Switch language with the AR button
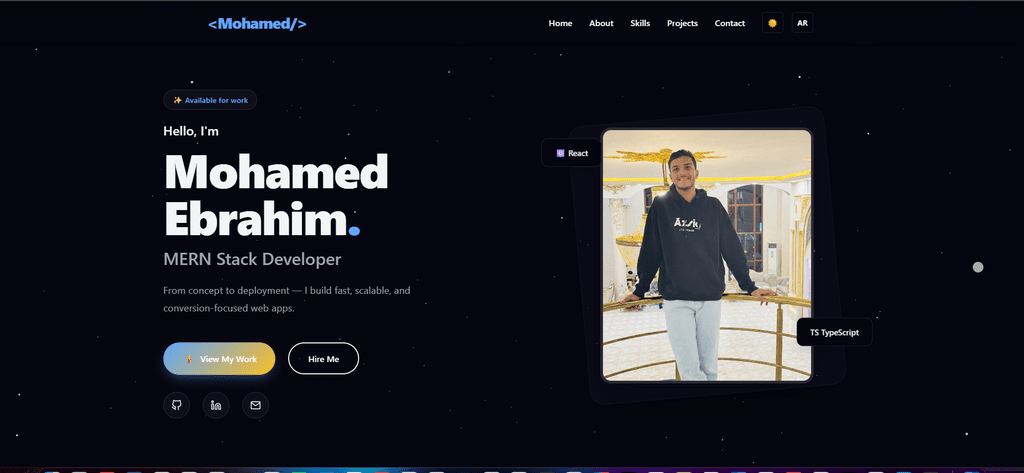This screenshot has width=1024, height=473. pyautogui.click(x=803, y=23)
